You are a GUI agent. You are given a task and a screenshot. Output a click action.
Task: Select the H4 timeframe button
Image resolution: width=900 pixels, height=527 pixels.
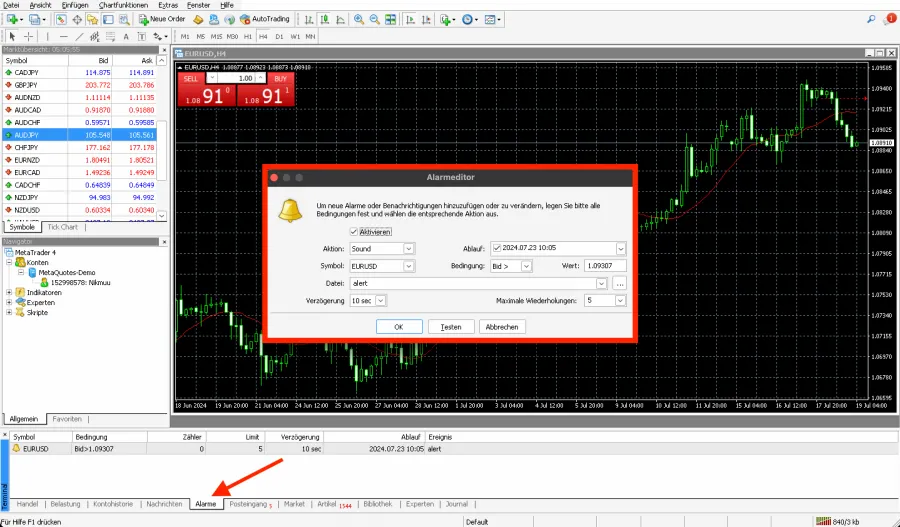pos(263,36)
